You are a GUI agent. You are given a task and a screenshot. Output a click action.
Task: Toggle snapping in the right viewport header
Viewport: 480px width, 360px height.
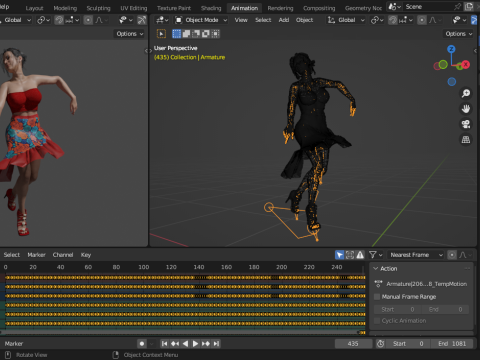[x=393, y=20]
